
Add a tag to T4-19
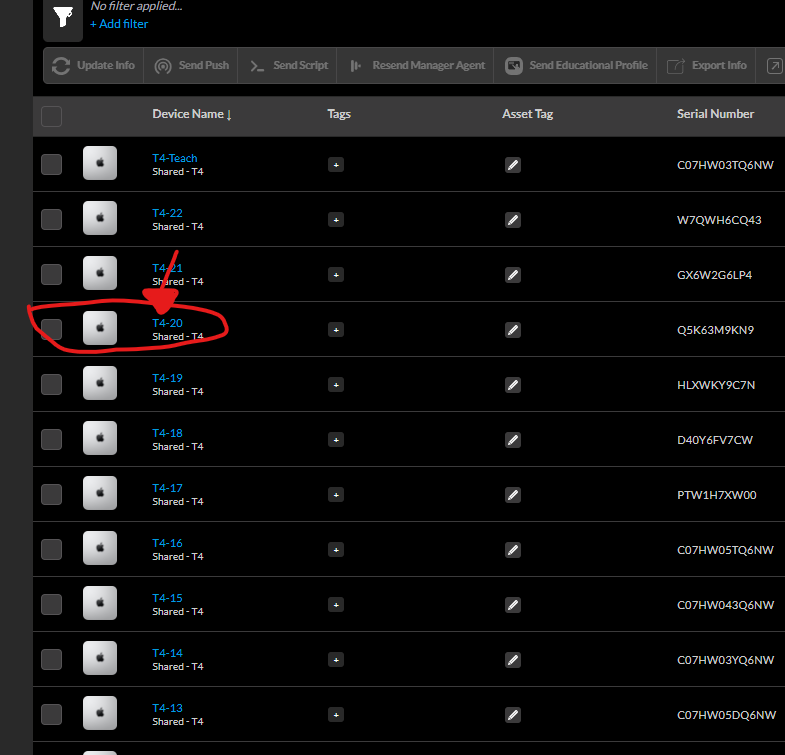tap(336, 385)
